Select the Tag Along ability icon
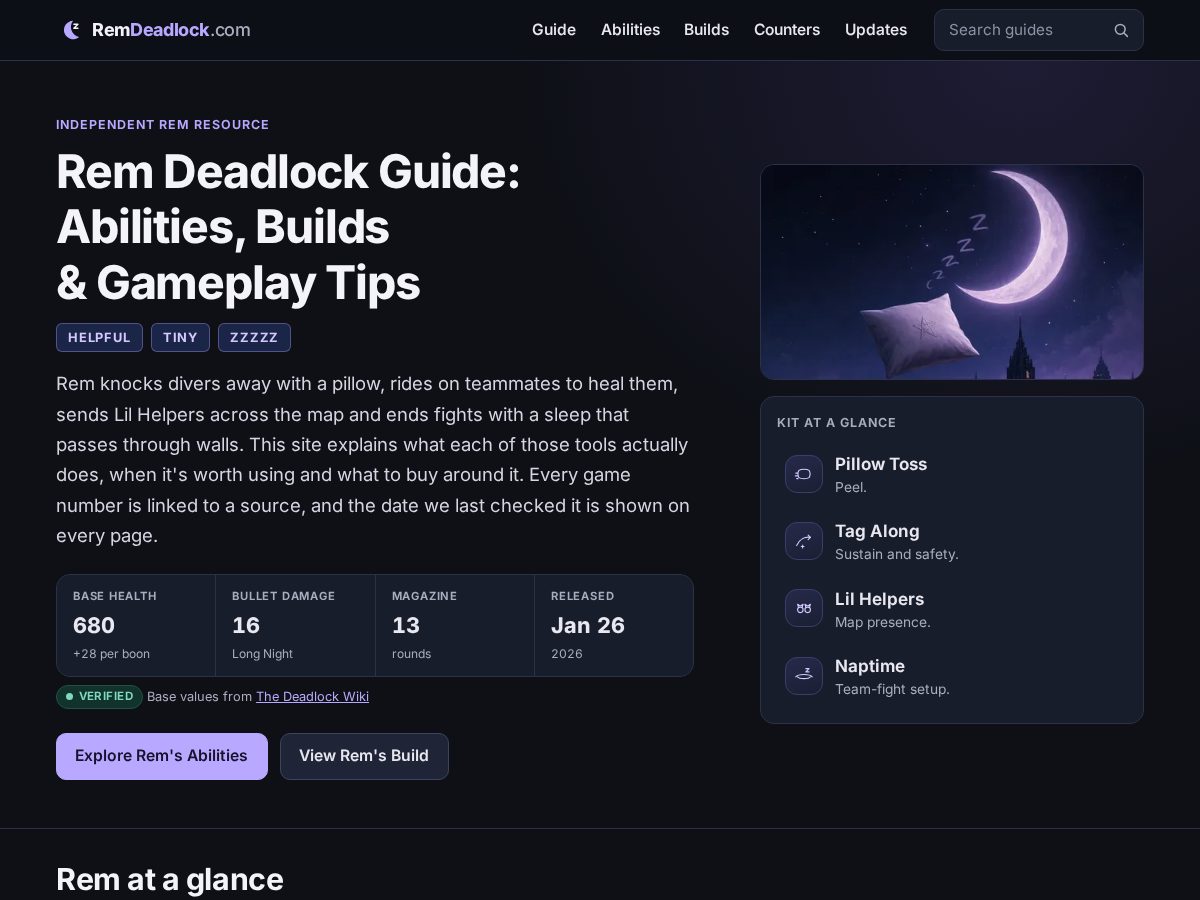The height and width of the screenshot is (900, 1200). [x=804, y=541]
